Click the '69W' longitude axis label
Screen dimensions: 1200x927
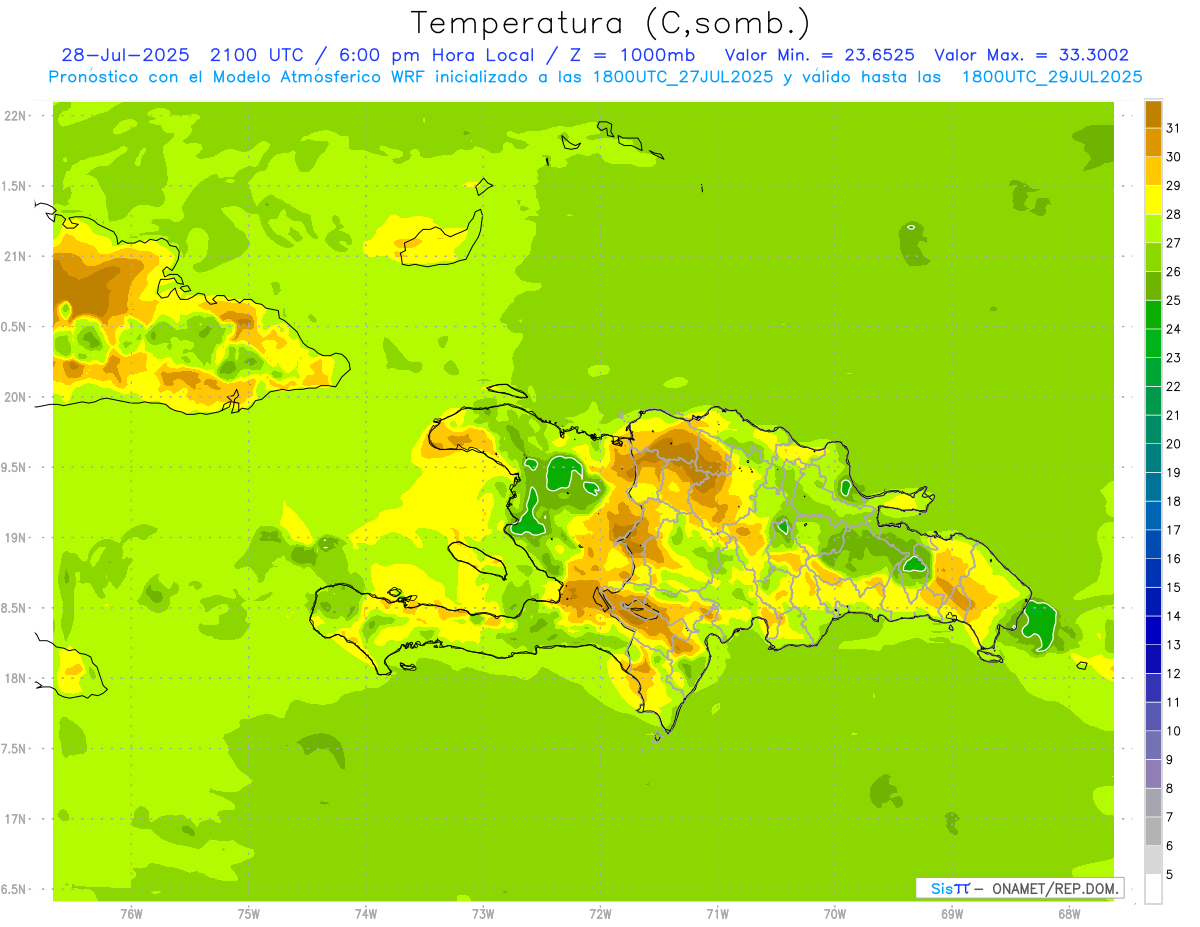pos(952,914)
